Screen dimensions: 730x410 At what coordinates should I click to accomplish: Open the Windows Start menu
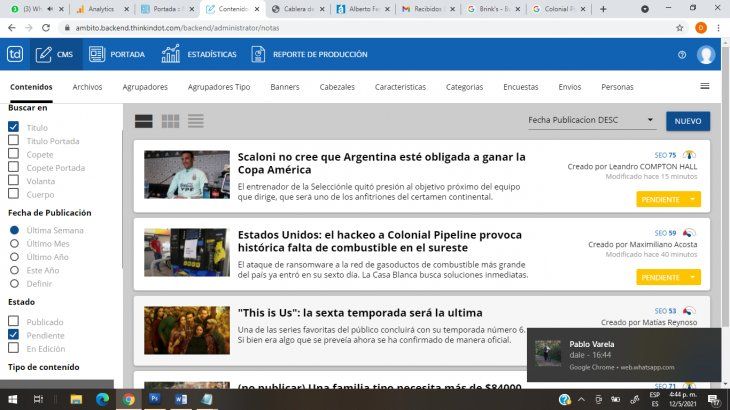(13, 399)
